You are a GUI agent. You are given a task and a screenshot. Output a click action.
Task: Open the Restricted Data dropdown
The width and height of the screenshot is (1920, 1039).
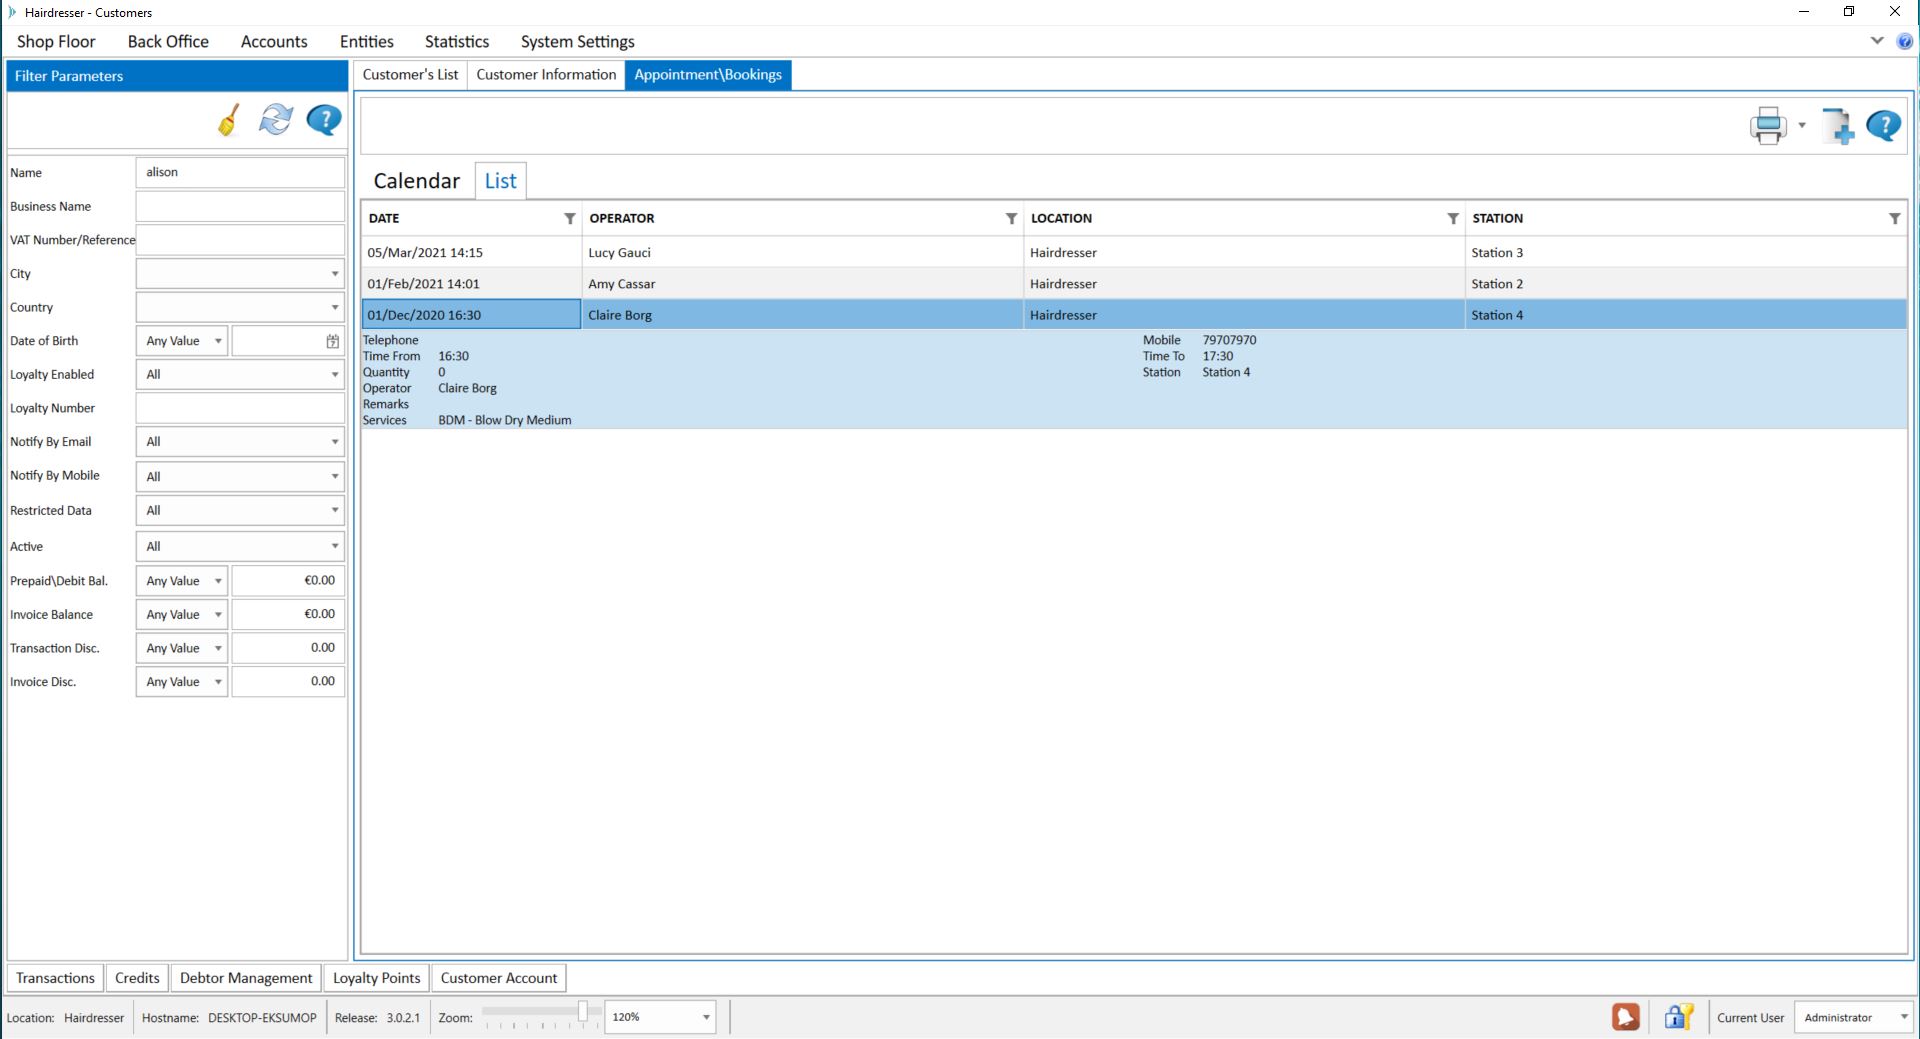click(240, 510)
